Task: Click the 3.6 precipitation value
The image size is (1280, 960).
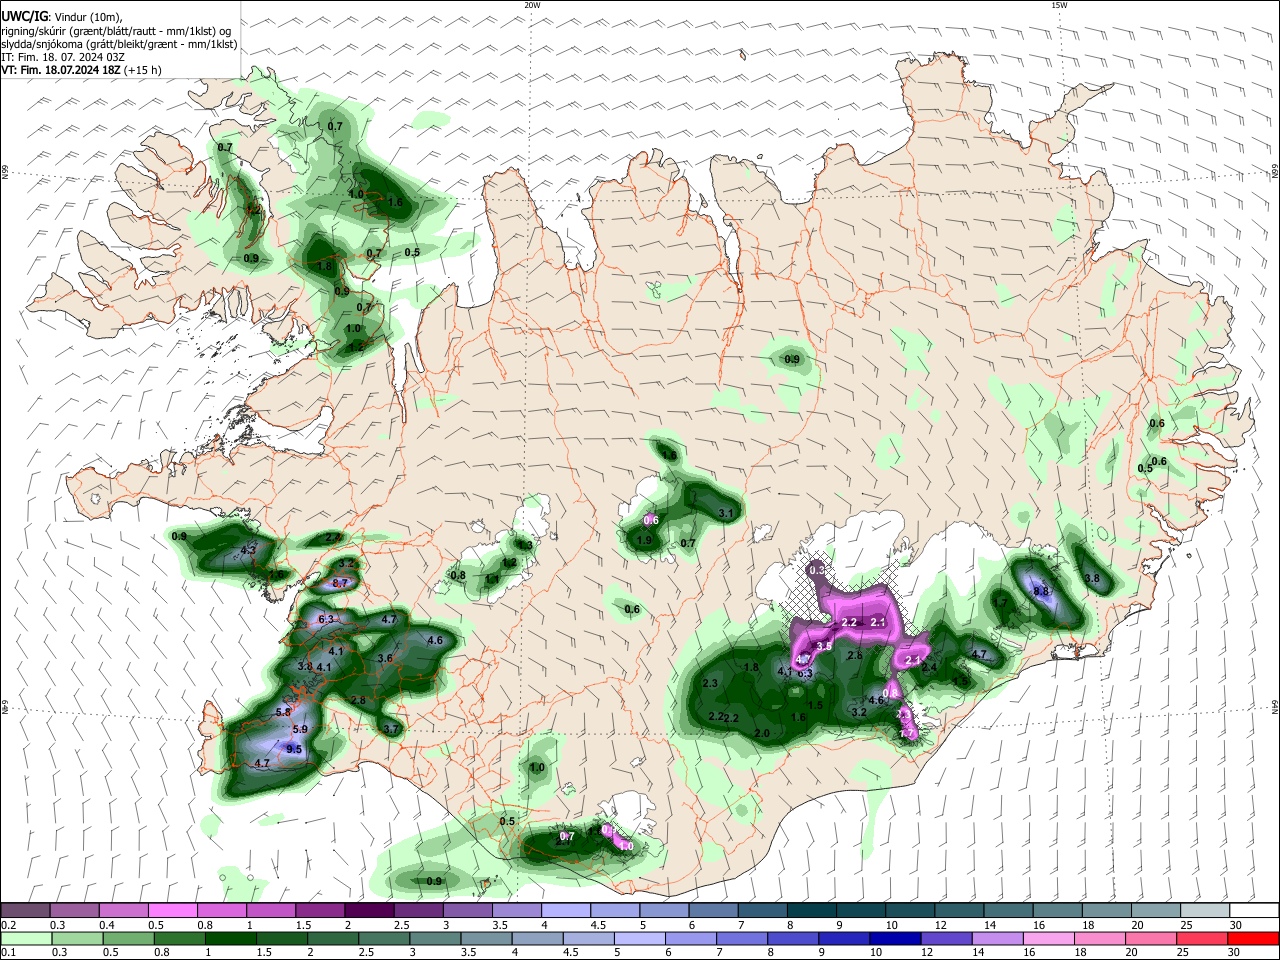Action: 385,658
